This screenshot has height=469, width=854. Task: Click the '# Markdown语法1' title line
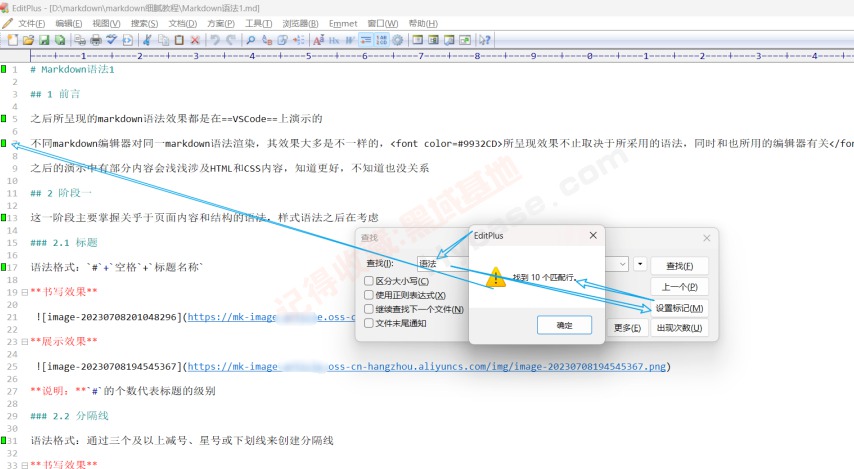[x=72, y=69]
